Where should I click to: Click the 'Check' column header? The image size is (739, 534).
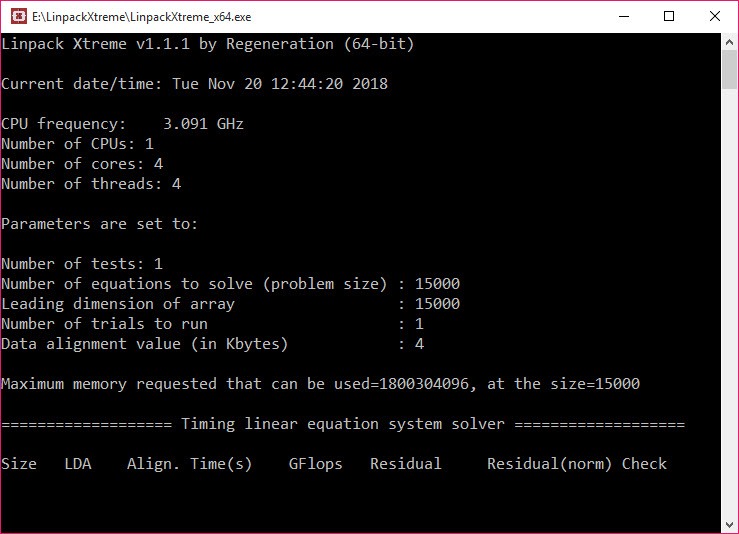pyautogui.click(x=644, y=464)
